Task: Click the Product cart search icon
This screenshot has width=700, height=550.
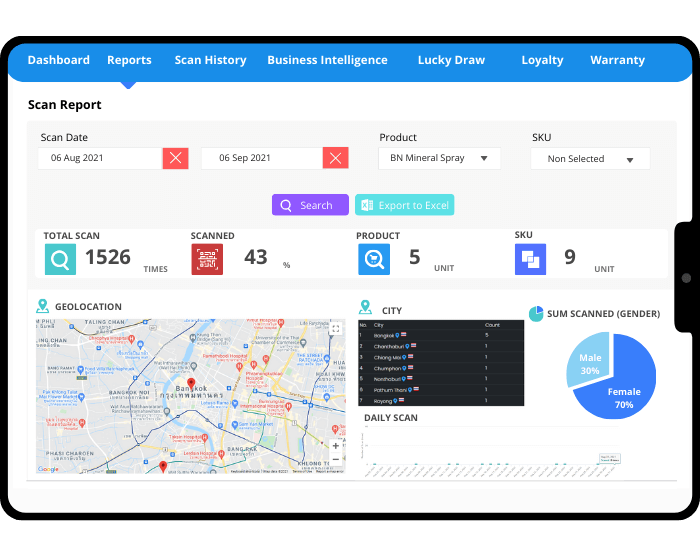Action: (373, 259)
